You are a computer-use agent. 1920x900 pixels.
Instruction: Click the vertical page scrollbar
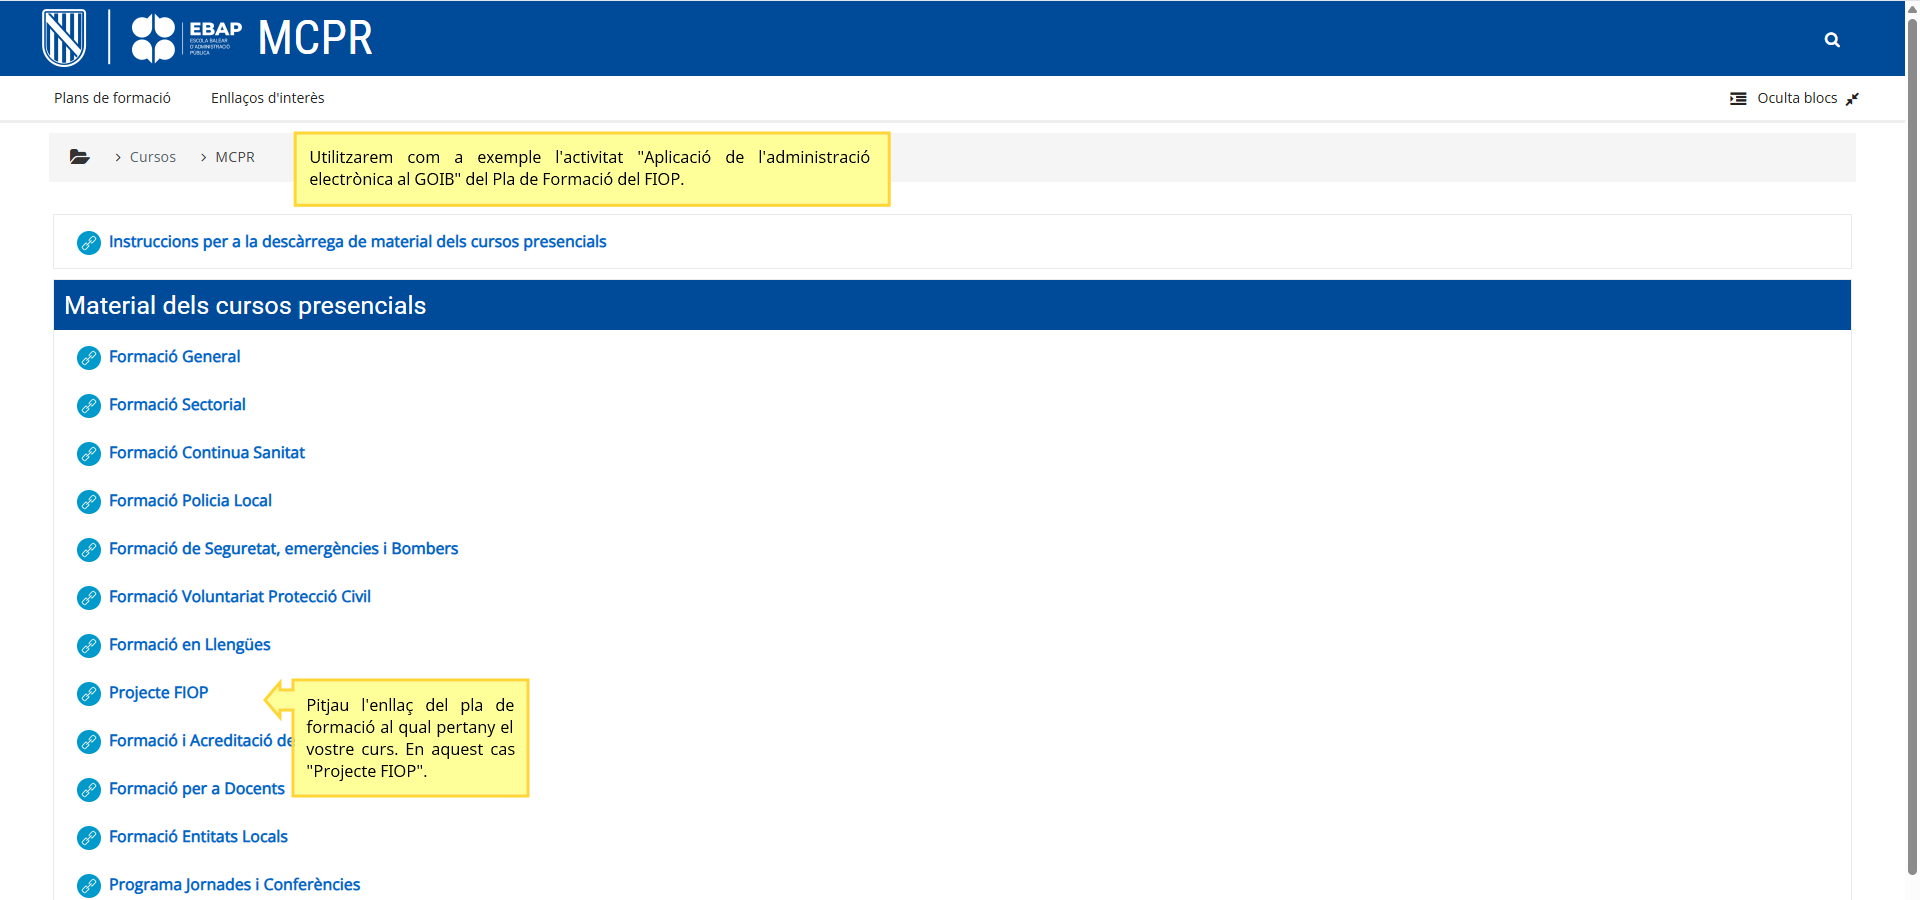[1912, 450]
